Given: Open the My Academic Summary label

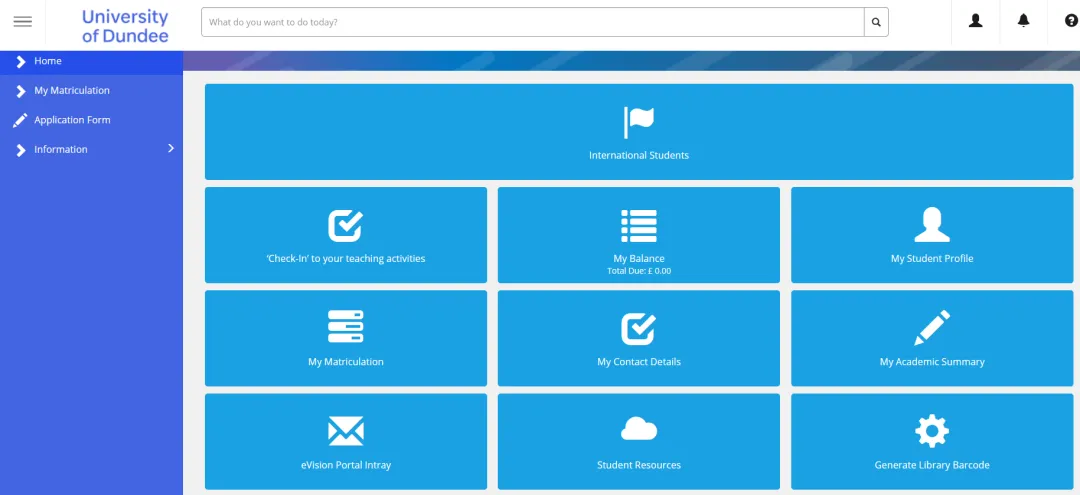Looking at the screenshot, I should [932, 362].
